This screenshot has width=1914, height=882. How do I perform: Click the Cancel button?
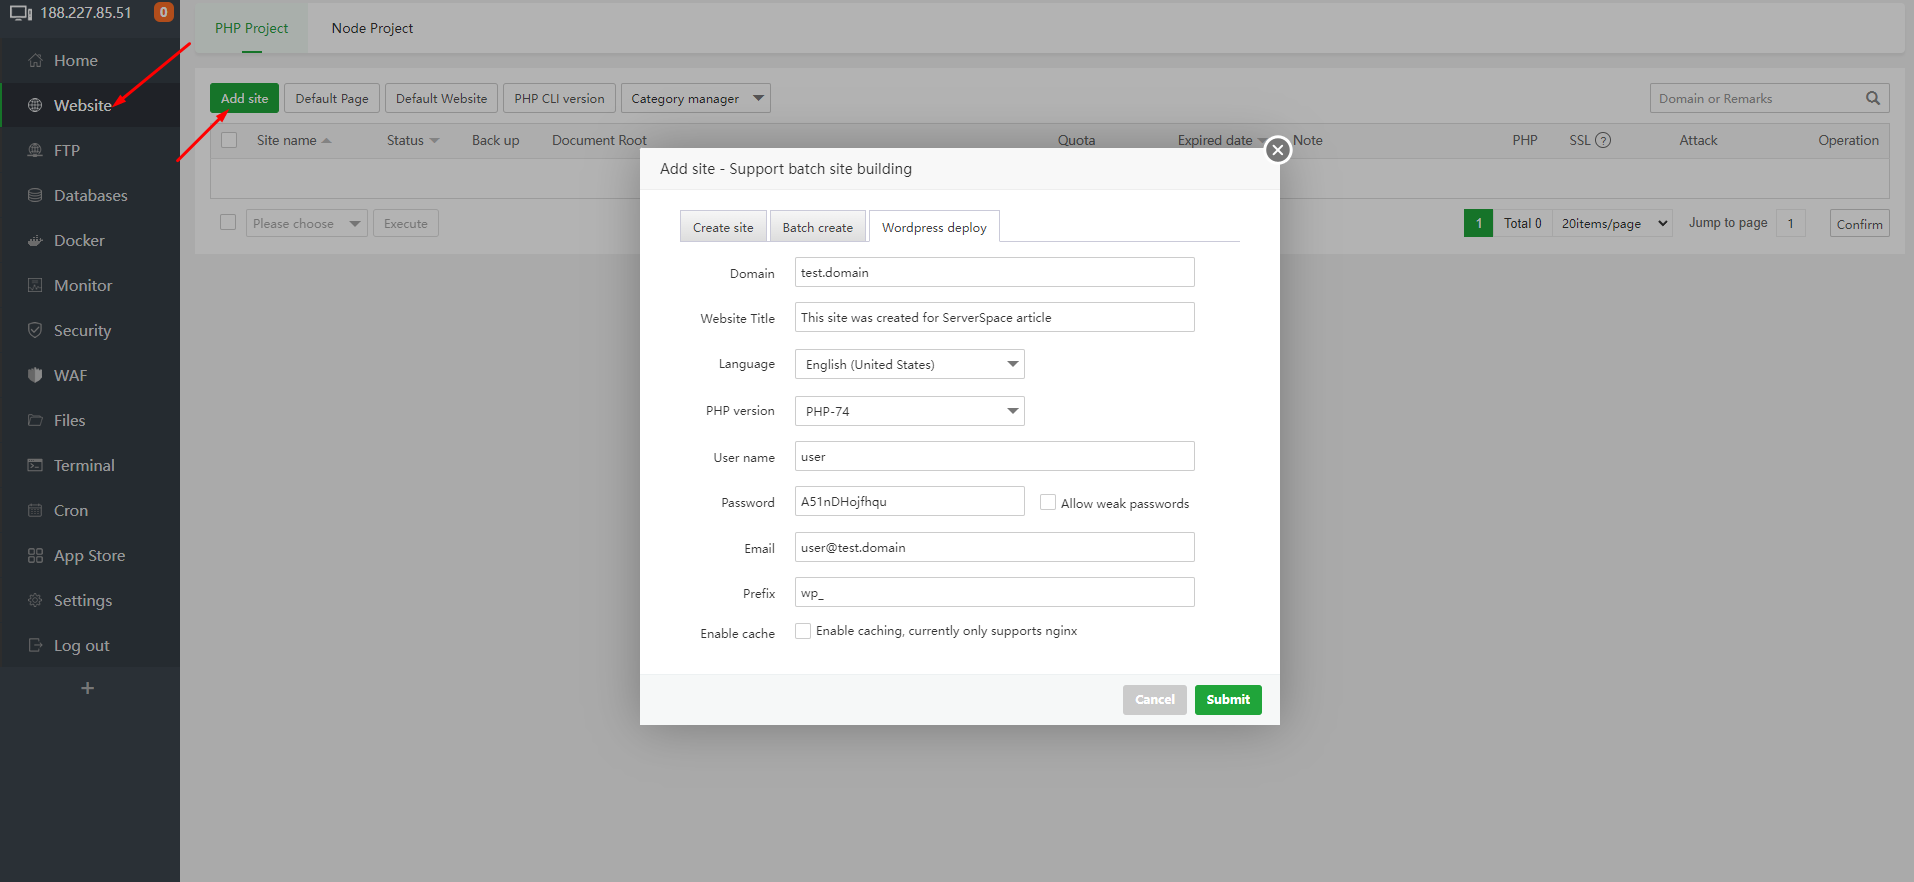click(1155, 700)
